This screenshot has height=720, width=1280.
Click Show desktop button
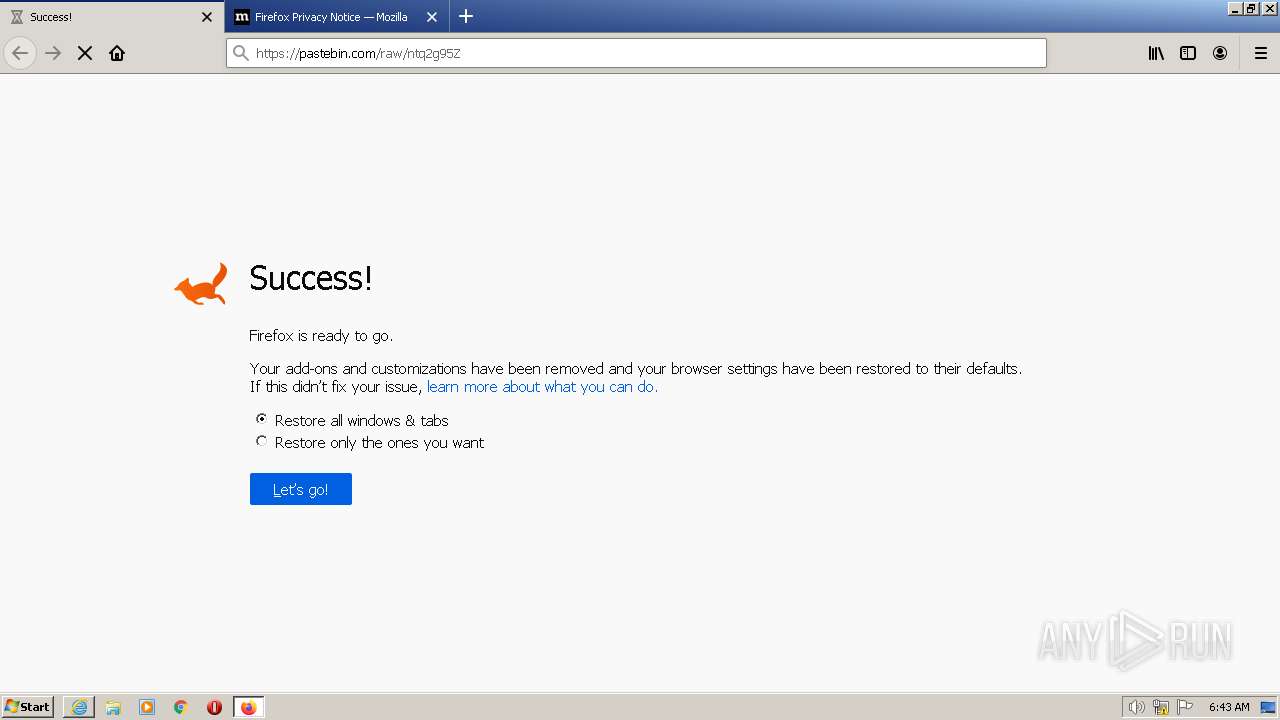1269,707
